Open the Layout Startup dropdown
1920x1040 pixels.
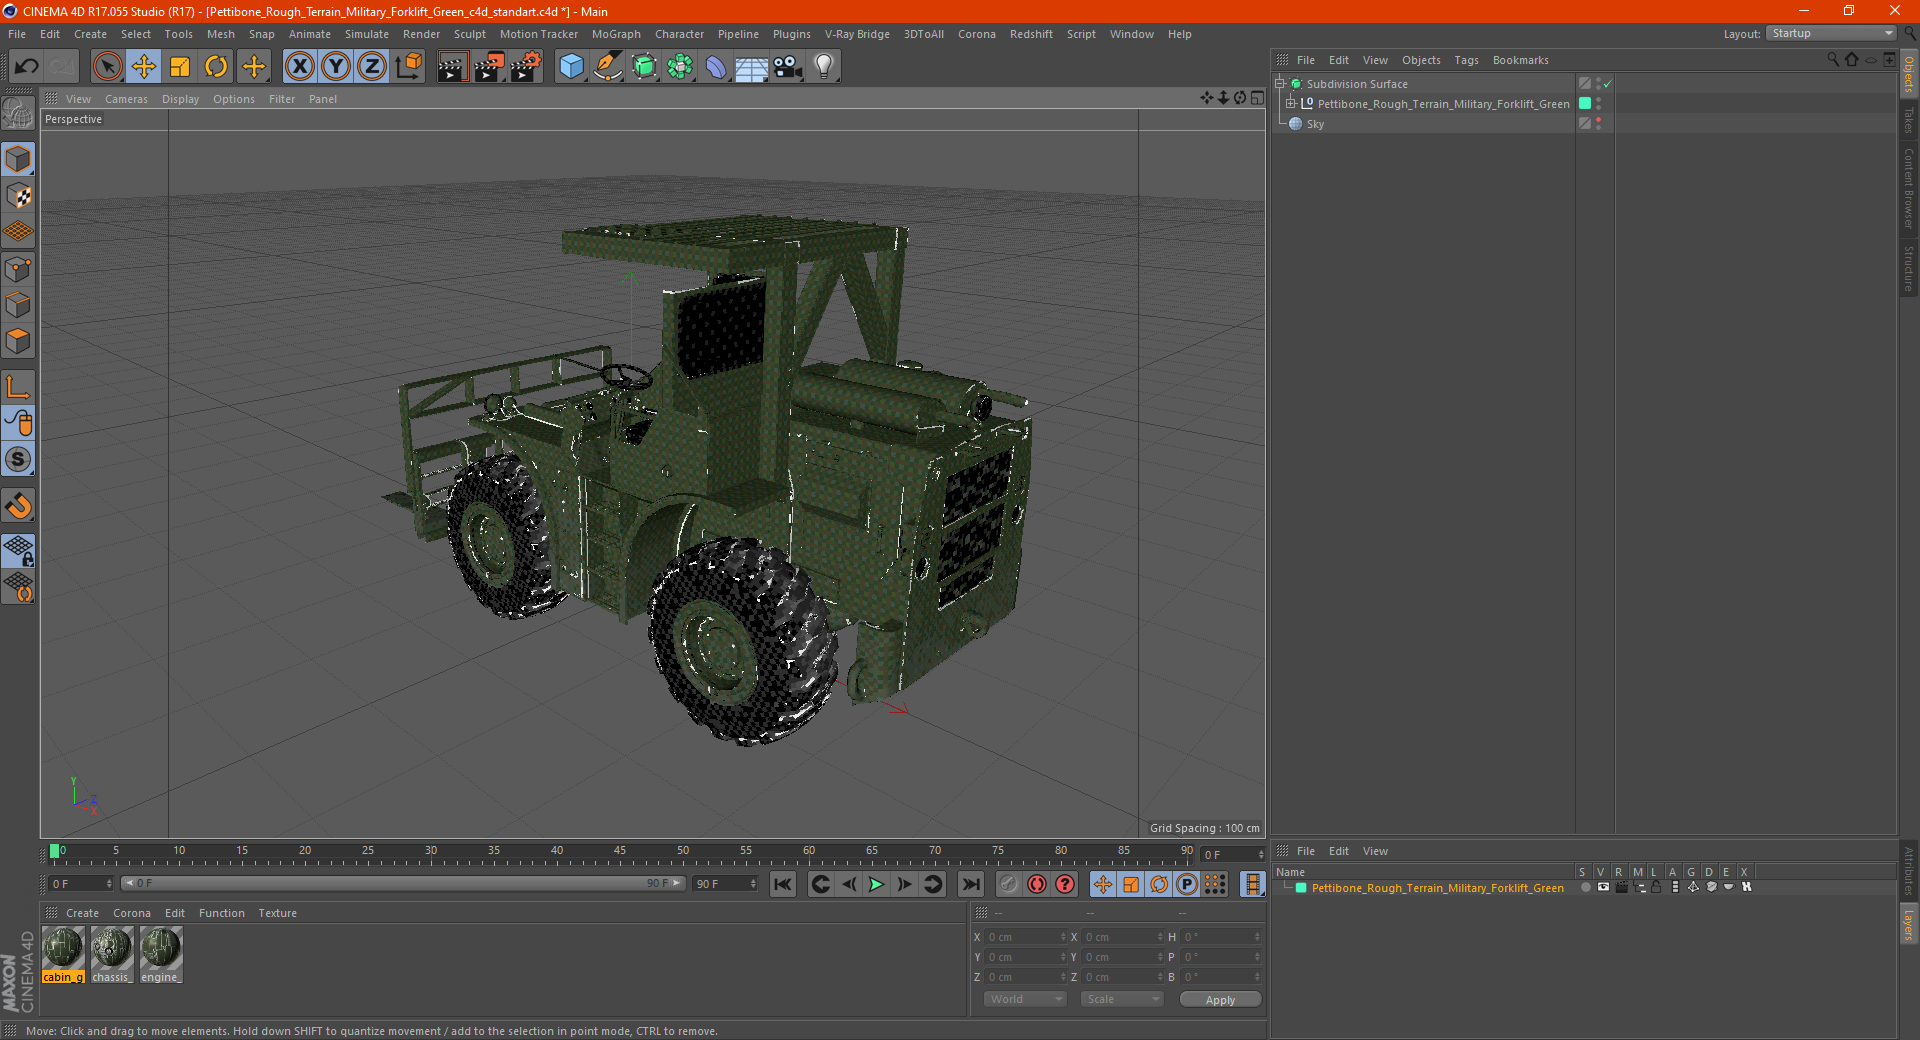(1831, 33)
